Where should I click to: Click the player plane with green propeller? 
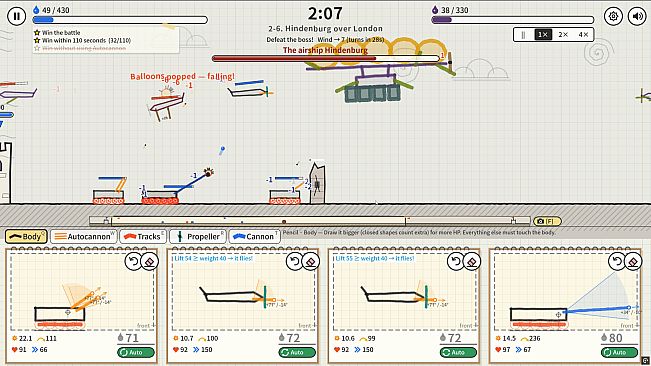click(250, 89)
